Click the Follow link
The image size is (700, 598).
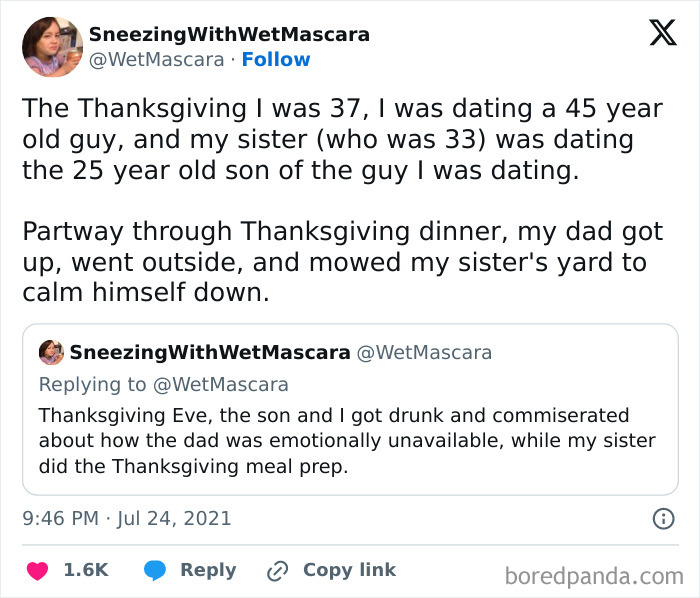(x=276, y=60)
